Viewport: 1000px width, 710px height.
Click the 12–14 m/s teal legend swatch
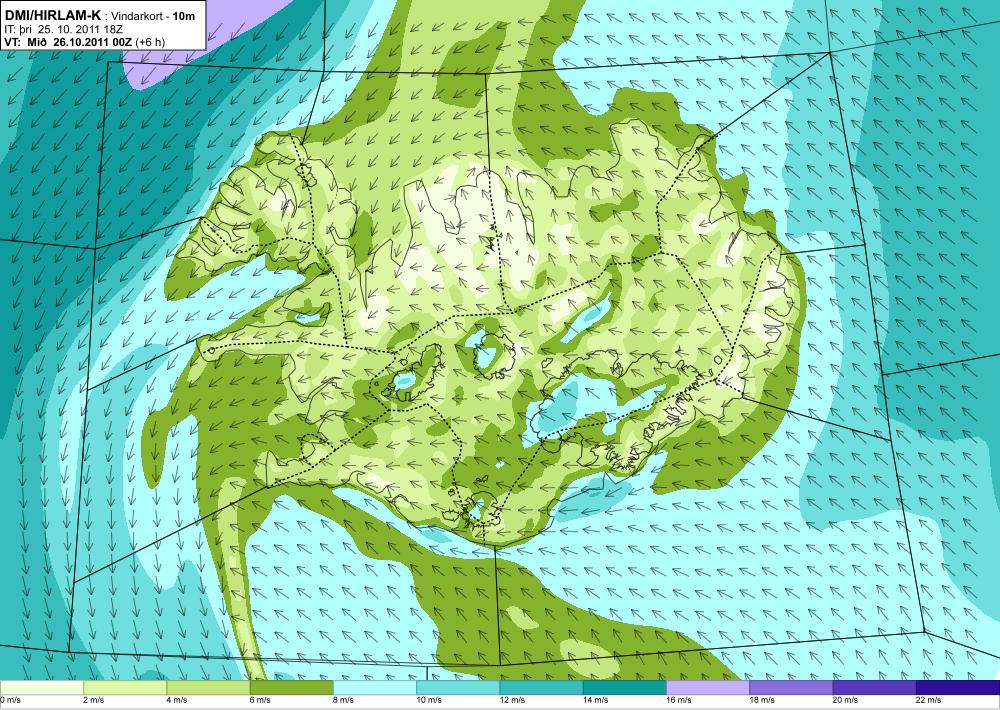pyautogui.click(x=541, y=688)
